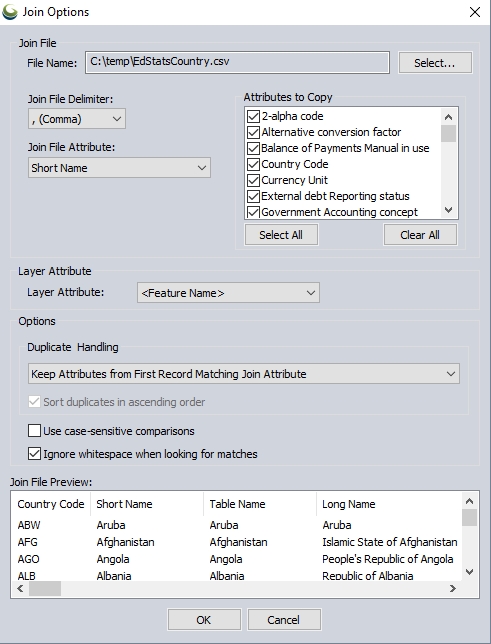The width and height of the screenshot is (491, 644).
Task: Click the Clear All button
Action: click(x=420, y=235)
